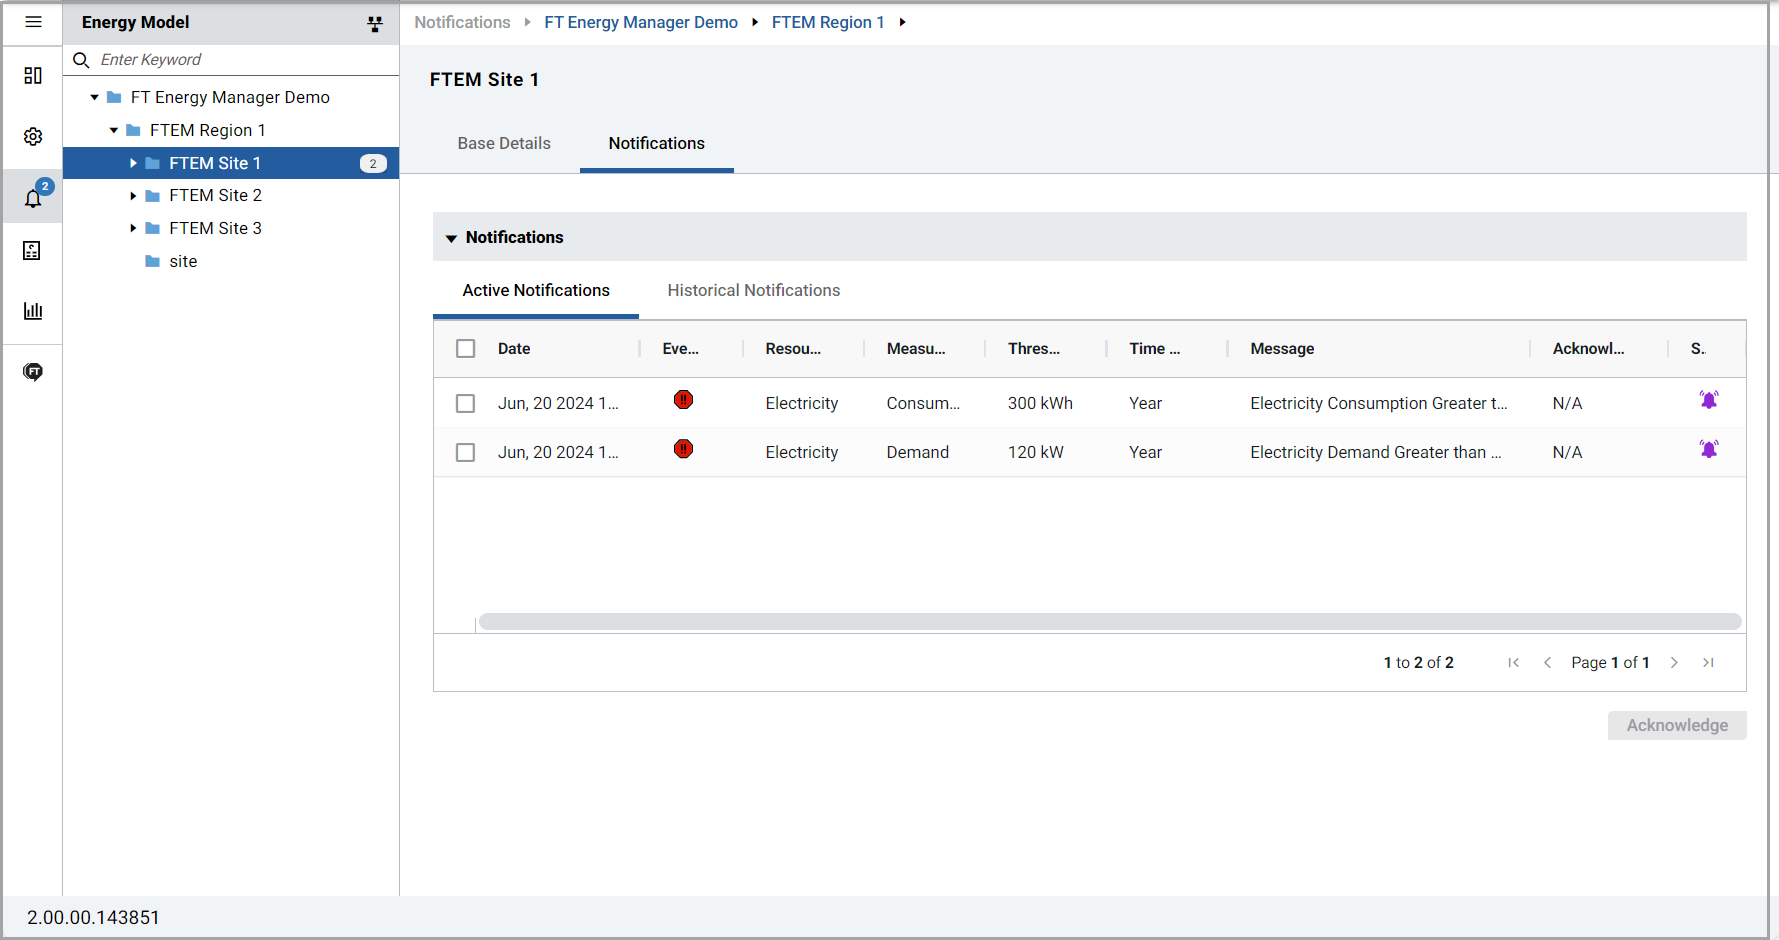1779x940 pixels.
Task: Open the settings gear icon
Action: tap(33, 136)
